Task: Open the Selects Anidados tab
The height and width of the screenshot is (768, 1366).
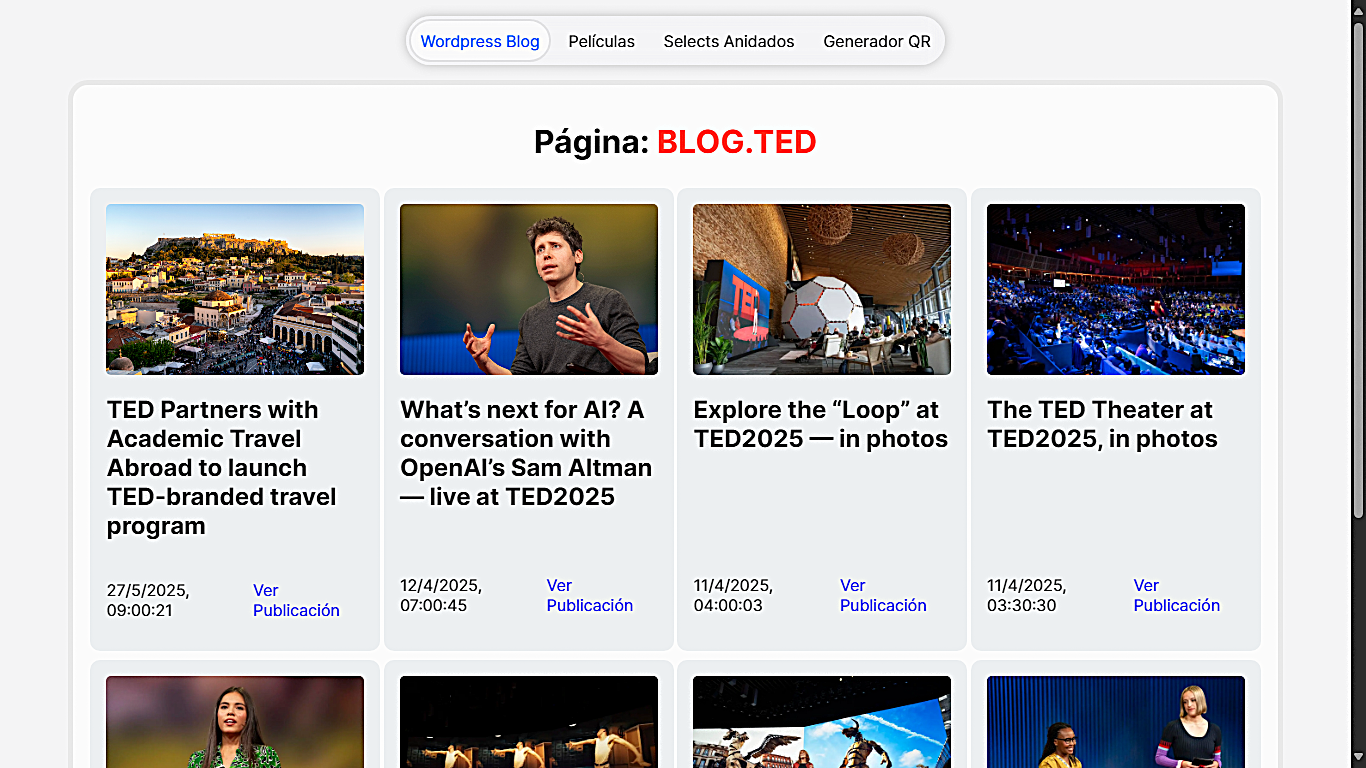Action: 729,41
